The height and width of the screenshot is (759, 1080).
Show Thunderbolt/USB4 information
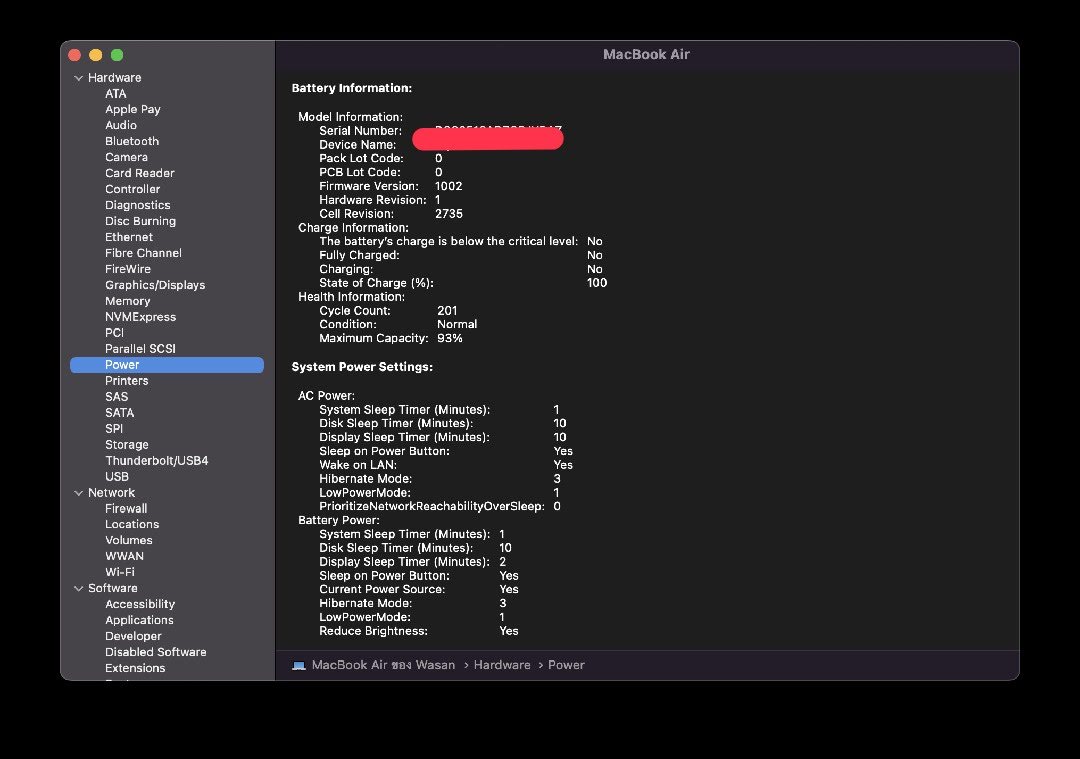pos(157,461)
